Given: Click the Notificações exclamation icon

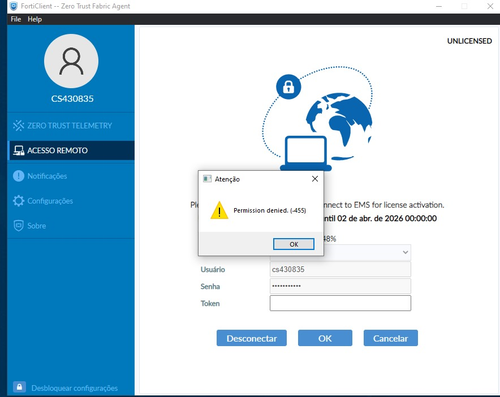Looking at the screenshot, I should tap(18, 176).
